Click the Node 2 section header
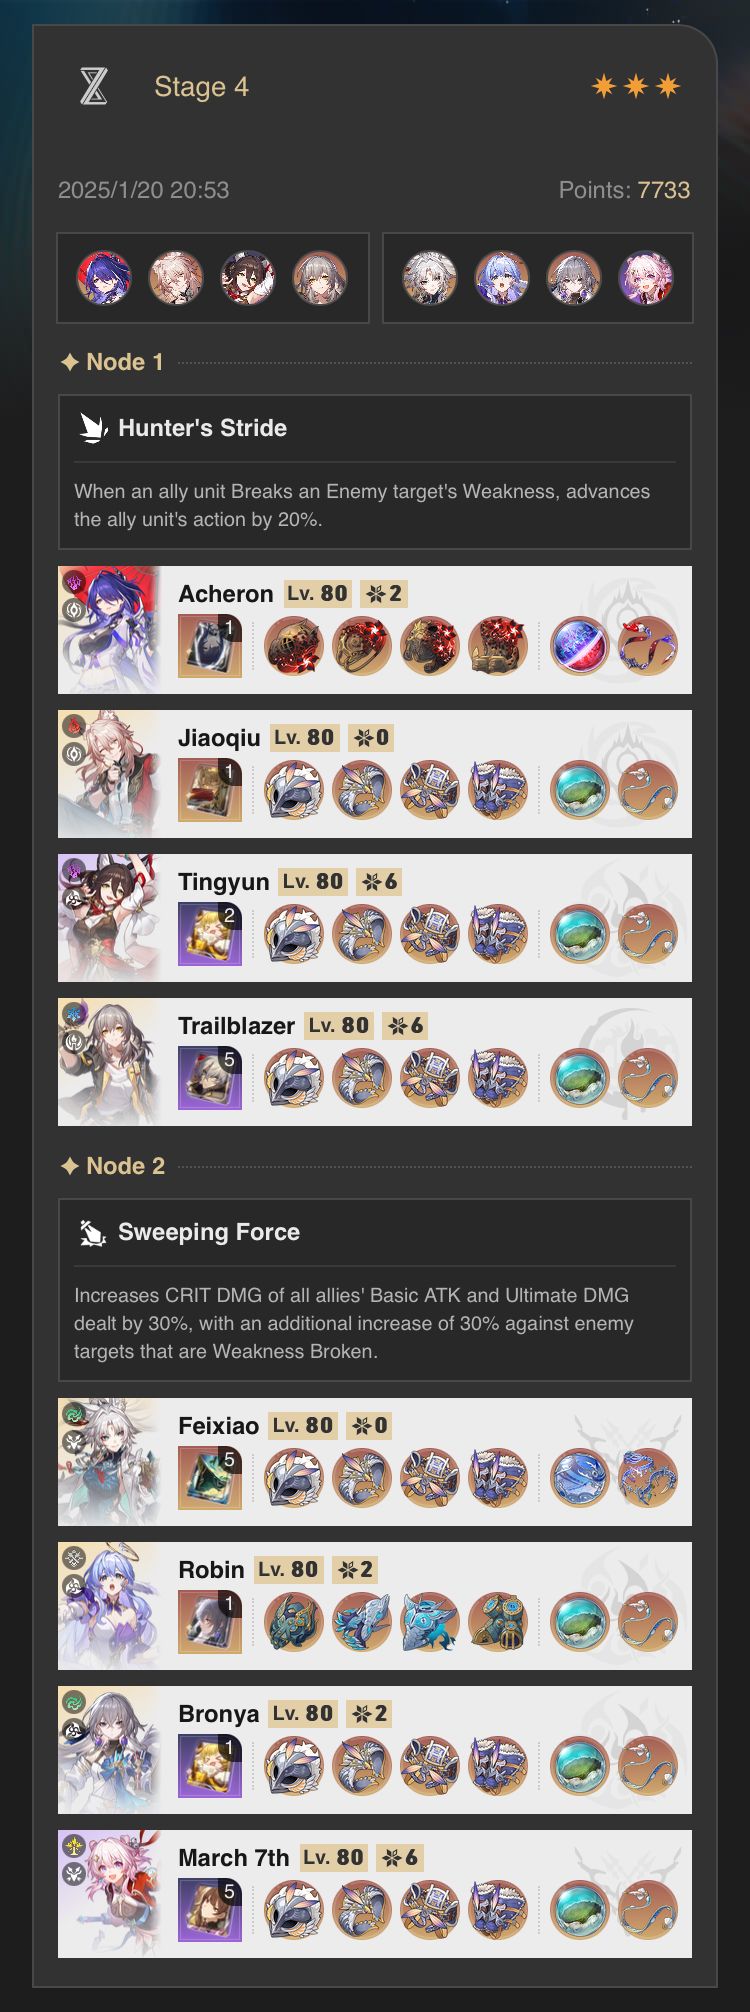750x2012 pixels. tap(112, 1166)
